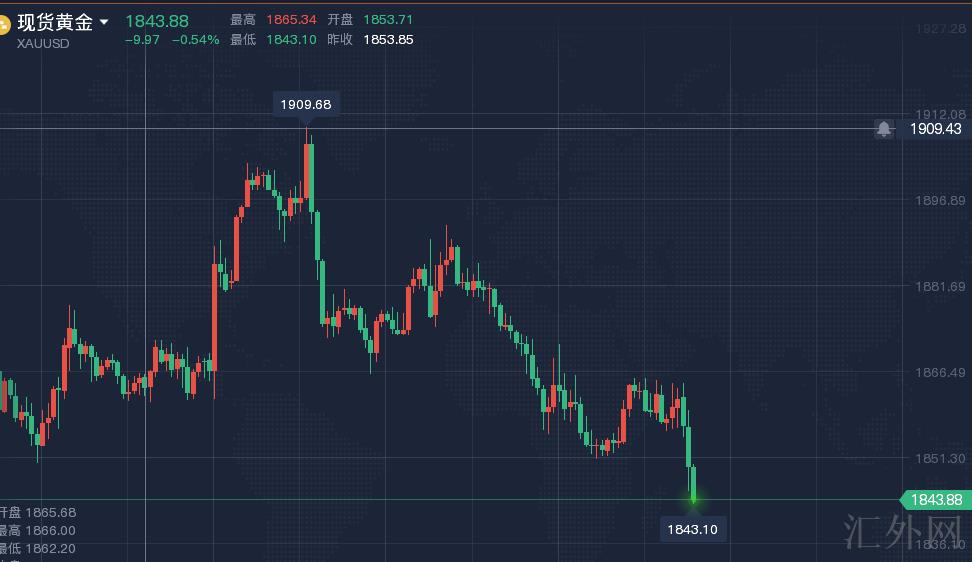972x562 pixels.
Task: Click the horizontal alert line at 1909
Action: click(600, 129)
